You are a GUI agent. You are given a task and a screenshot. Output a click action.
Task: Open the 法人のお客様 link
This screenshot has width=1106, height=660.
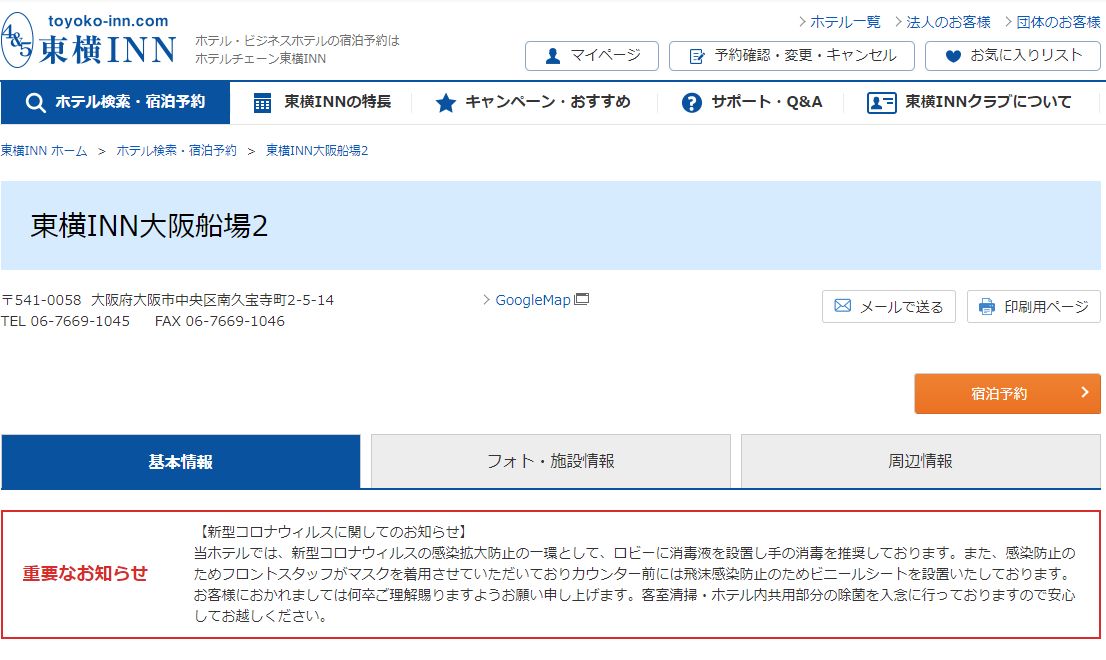[x=948, y=22]
